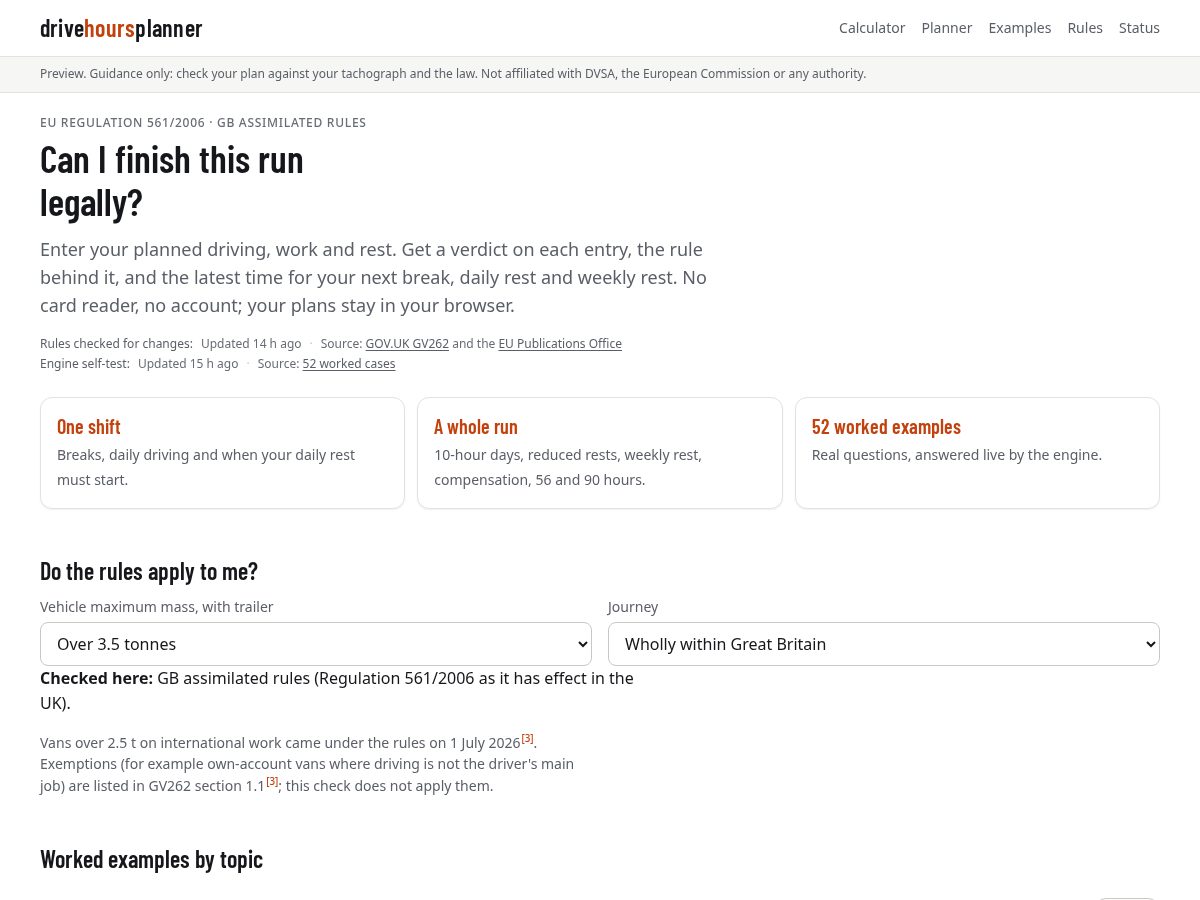Expand the Journey dropdown
This screenshot has height=900, width=1200.
tap(884, 644)
